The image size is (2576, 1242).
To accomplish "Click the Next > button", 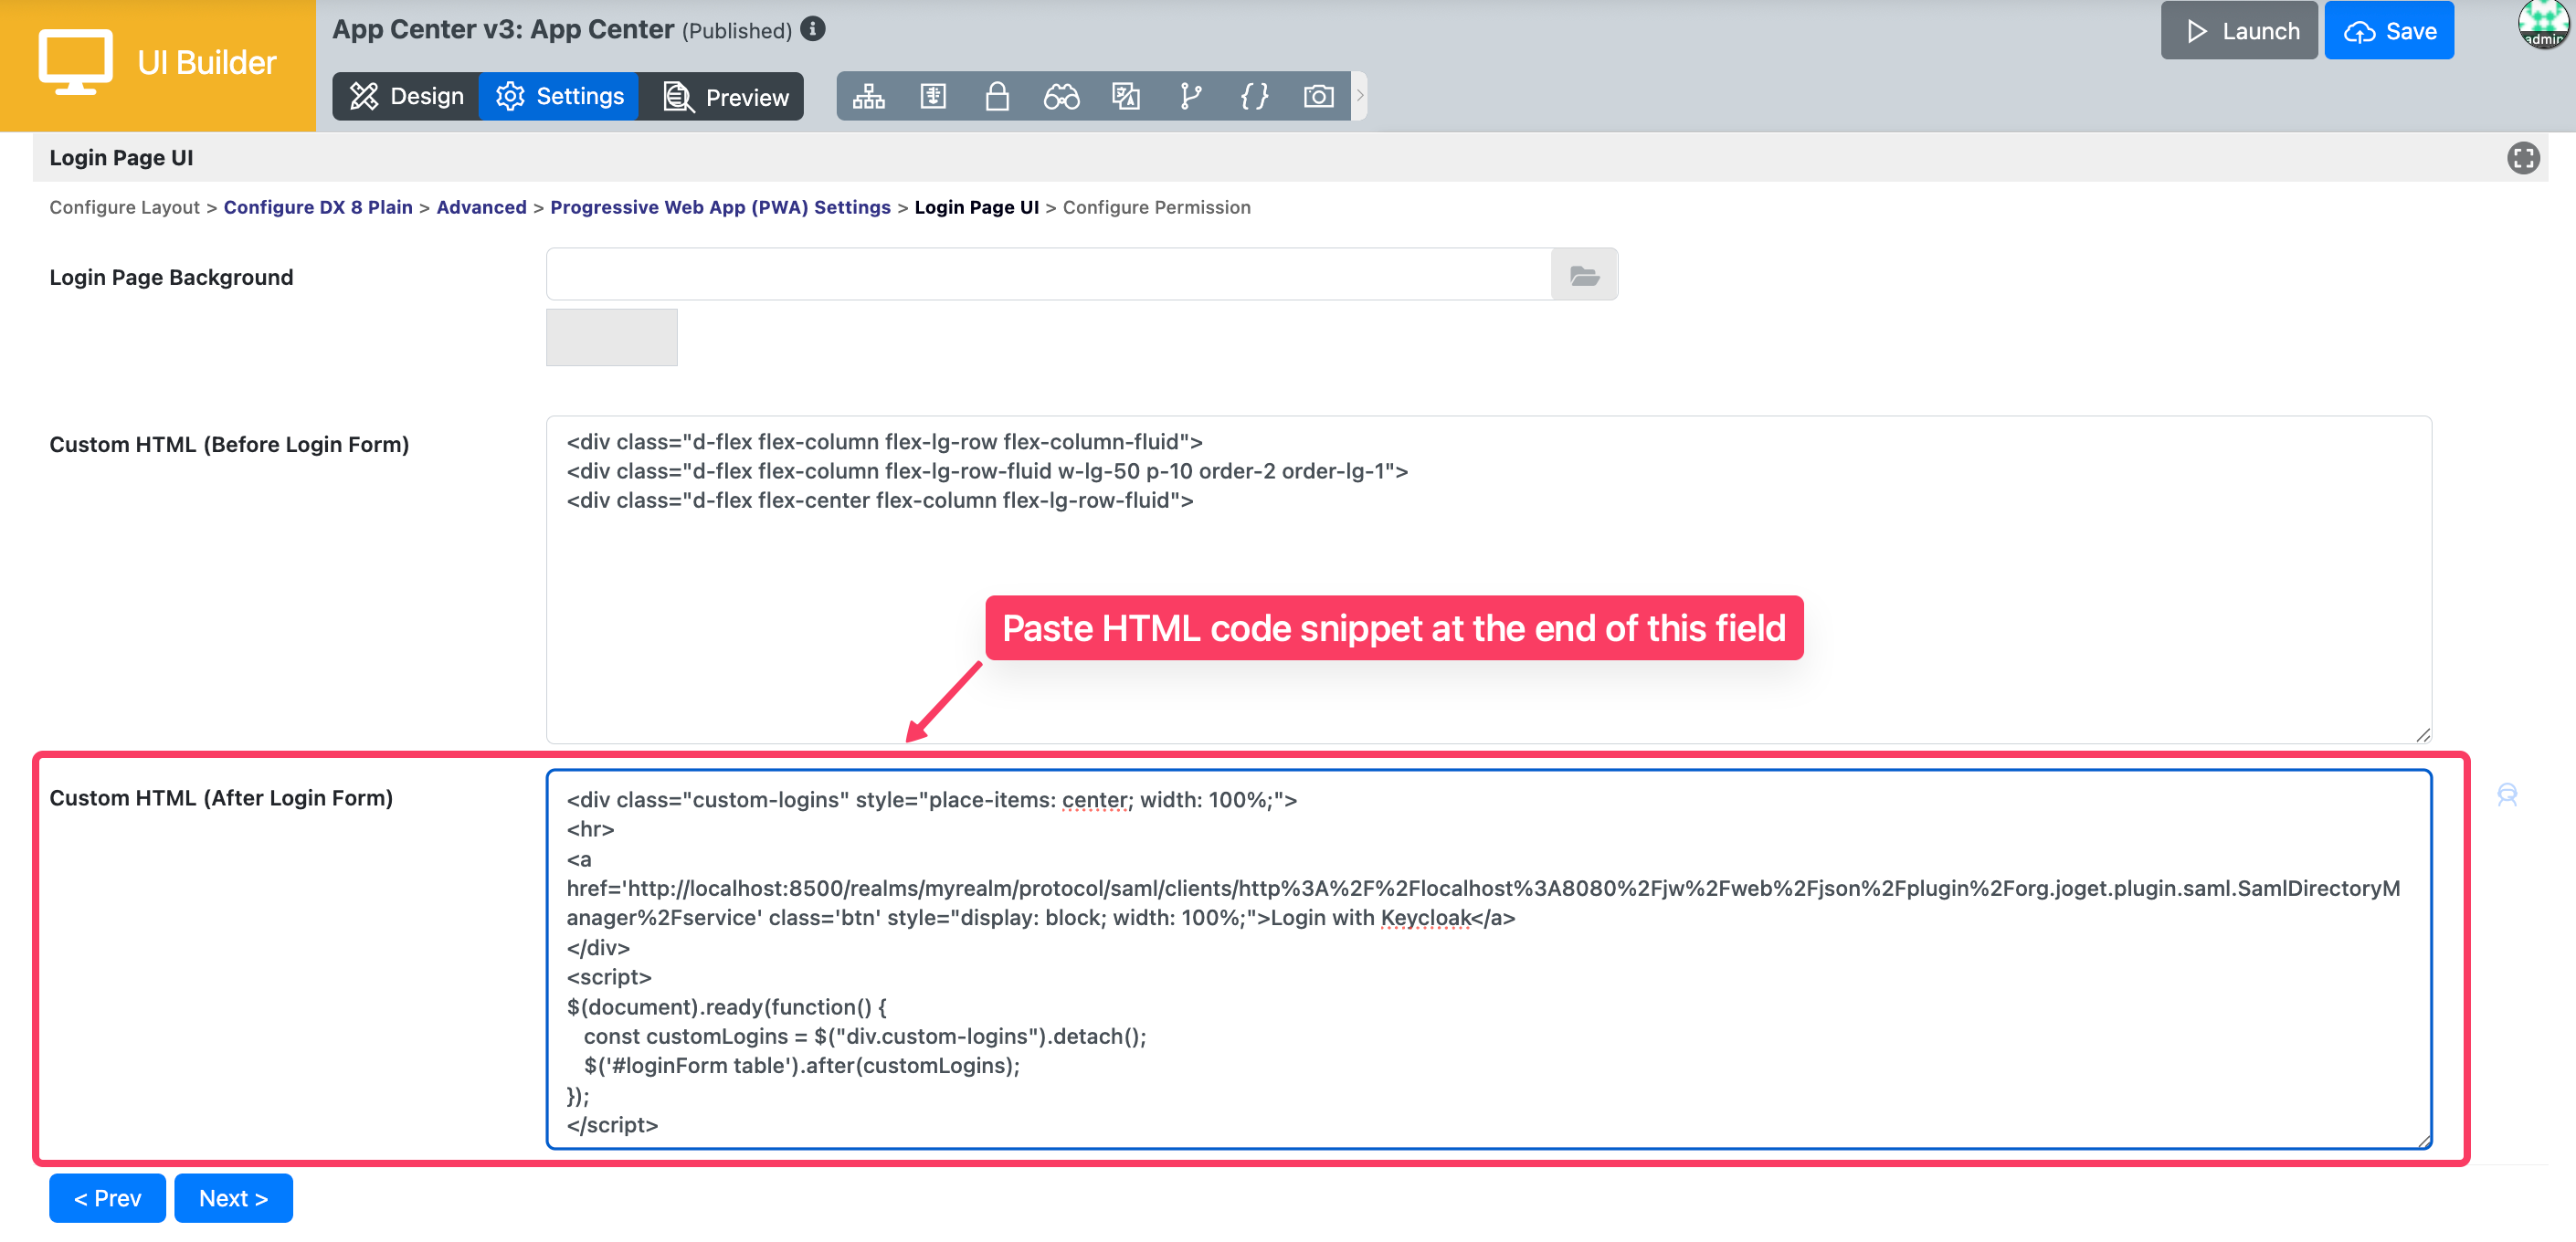I will point(233,1198).
